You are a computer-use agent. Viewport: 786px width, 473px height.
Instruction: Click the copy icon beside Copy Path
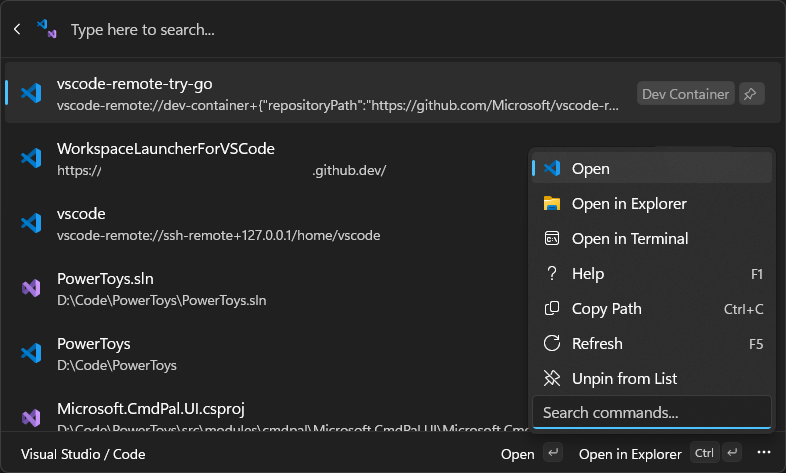pyautogui.click(x=552, y=309)
